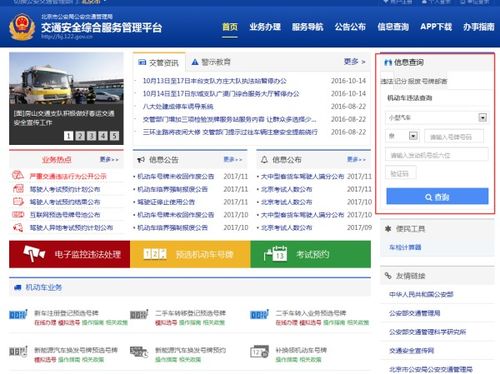Open the 10月13日至17日 news headline
Screen dimensions: 500x374
[x=215, y=81]
